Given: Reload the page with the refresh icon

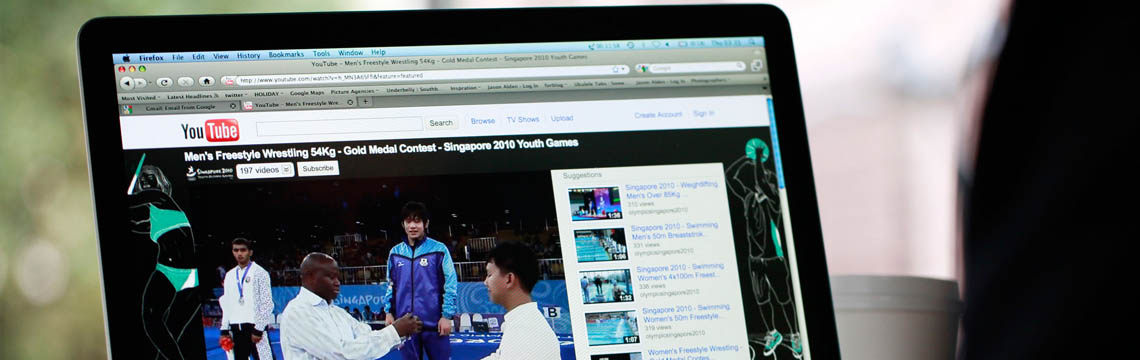Looking at the screenshot, I should coord(165,82).
